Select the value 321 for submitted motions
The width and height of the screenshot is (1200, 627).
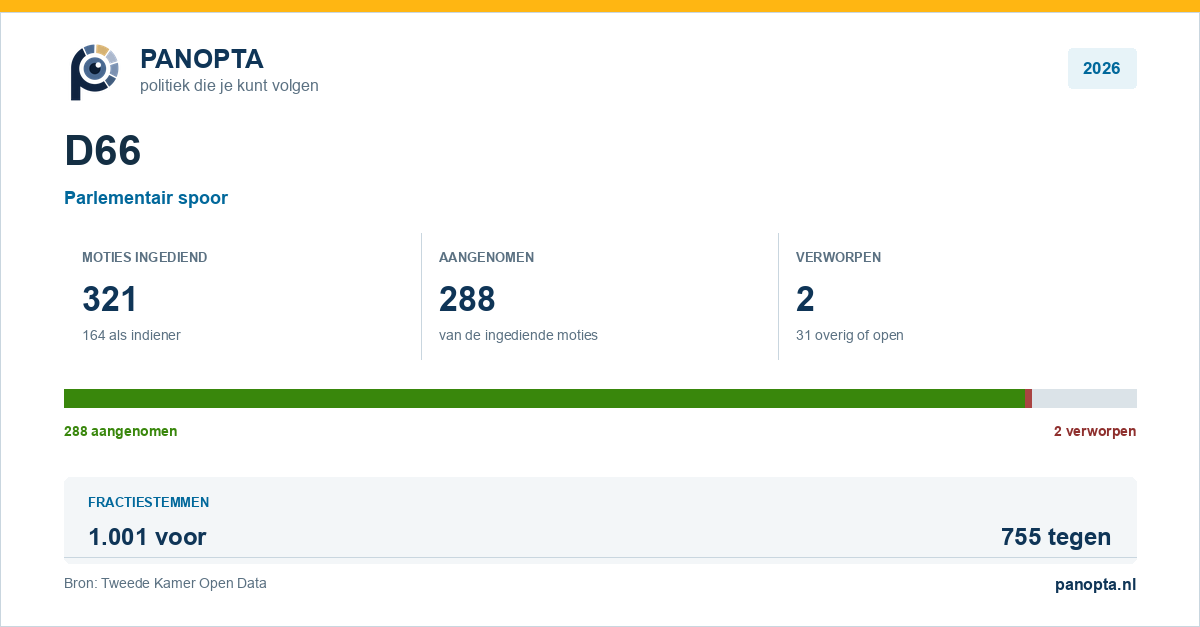(x=109, y=299)
